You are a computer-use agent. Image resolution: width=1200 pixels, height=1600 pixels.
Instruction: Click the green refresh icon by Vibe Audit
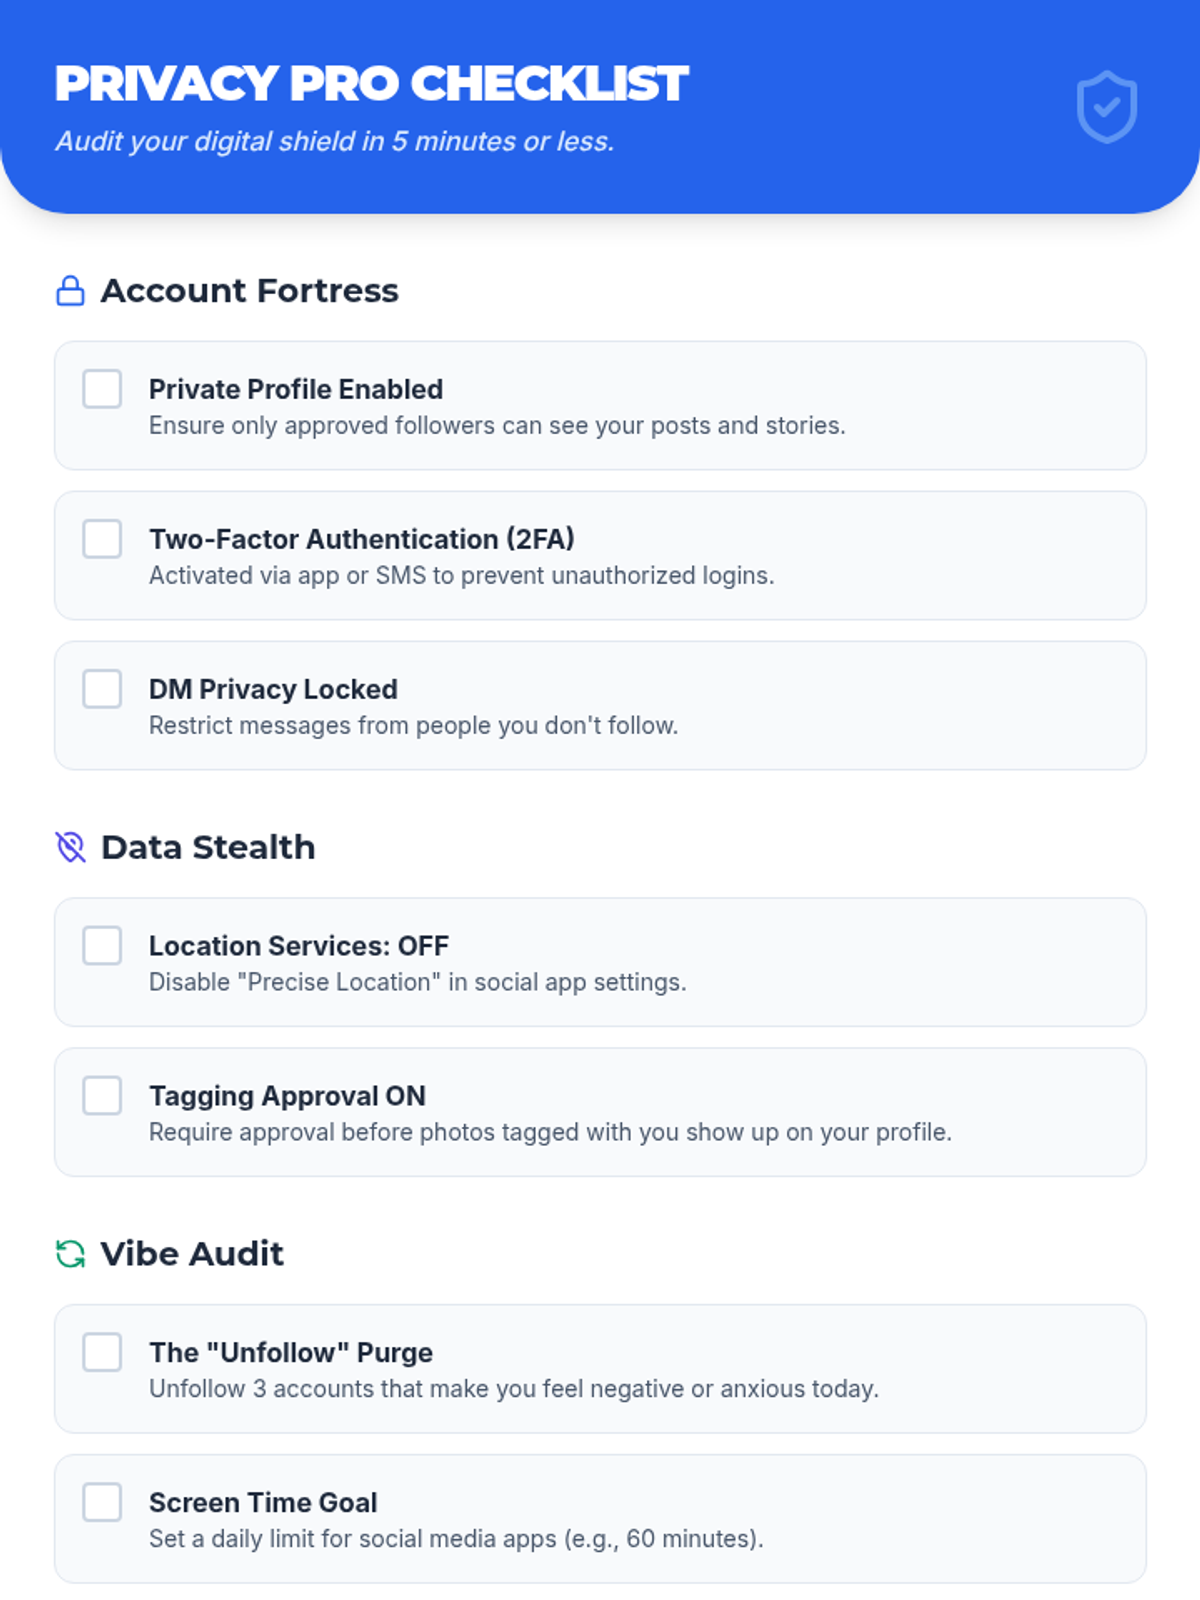click(x=70, y=1253)
